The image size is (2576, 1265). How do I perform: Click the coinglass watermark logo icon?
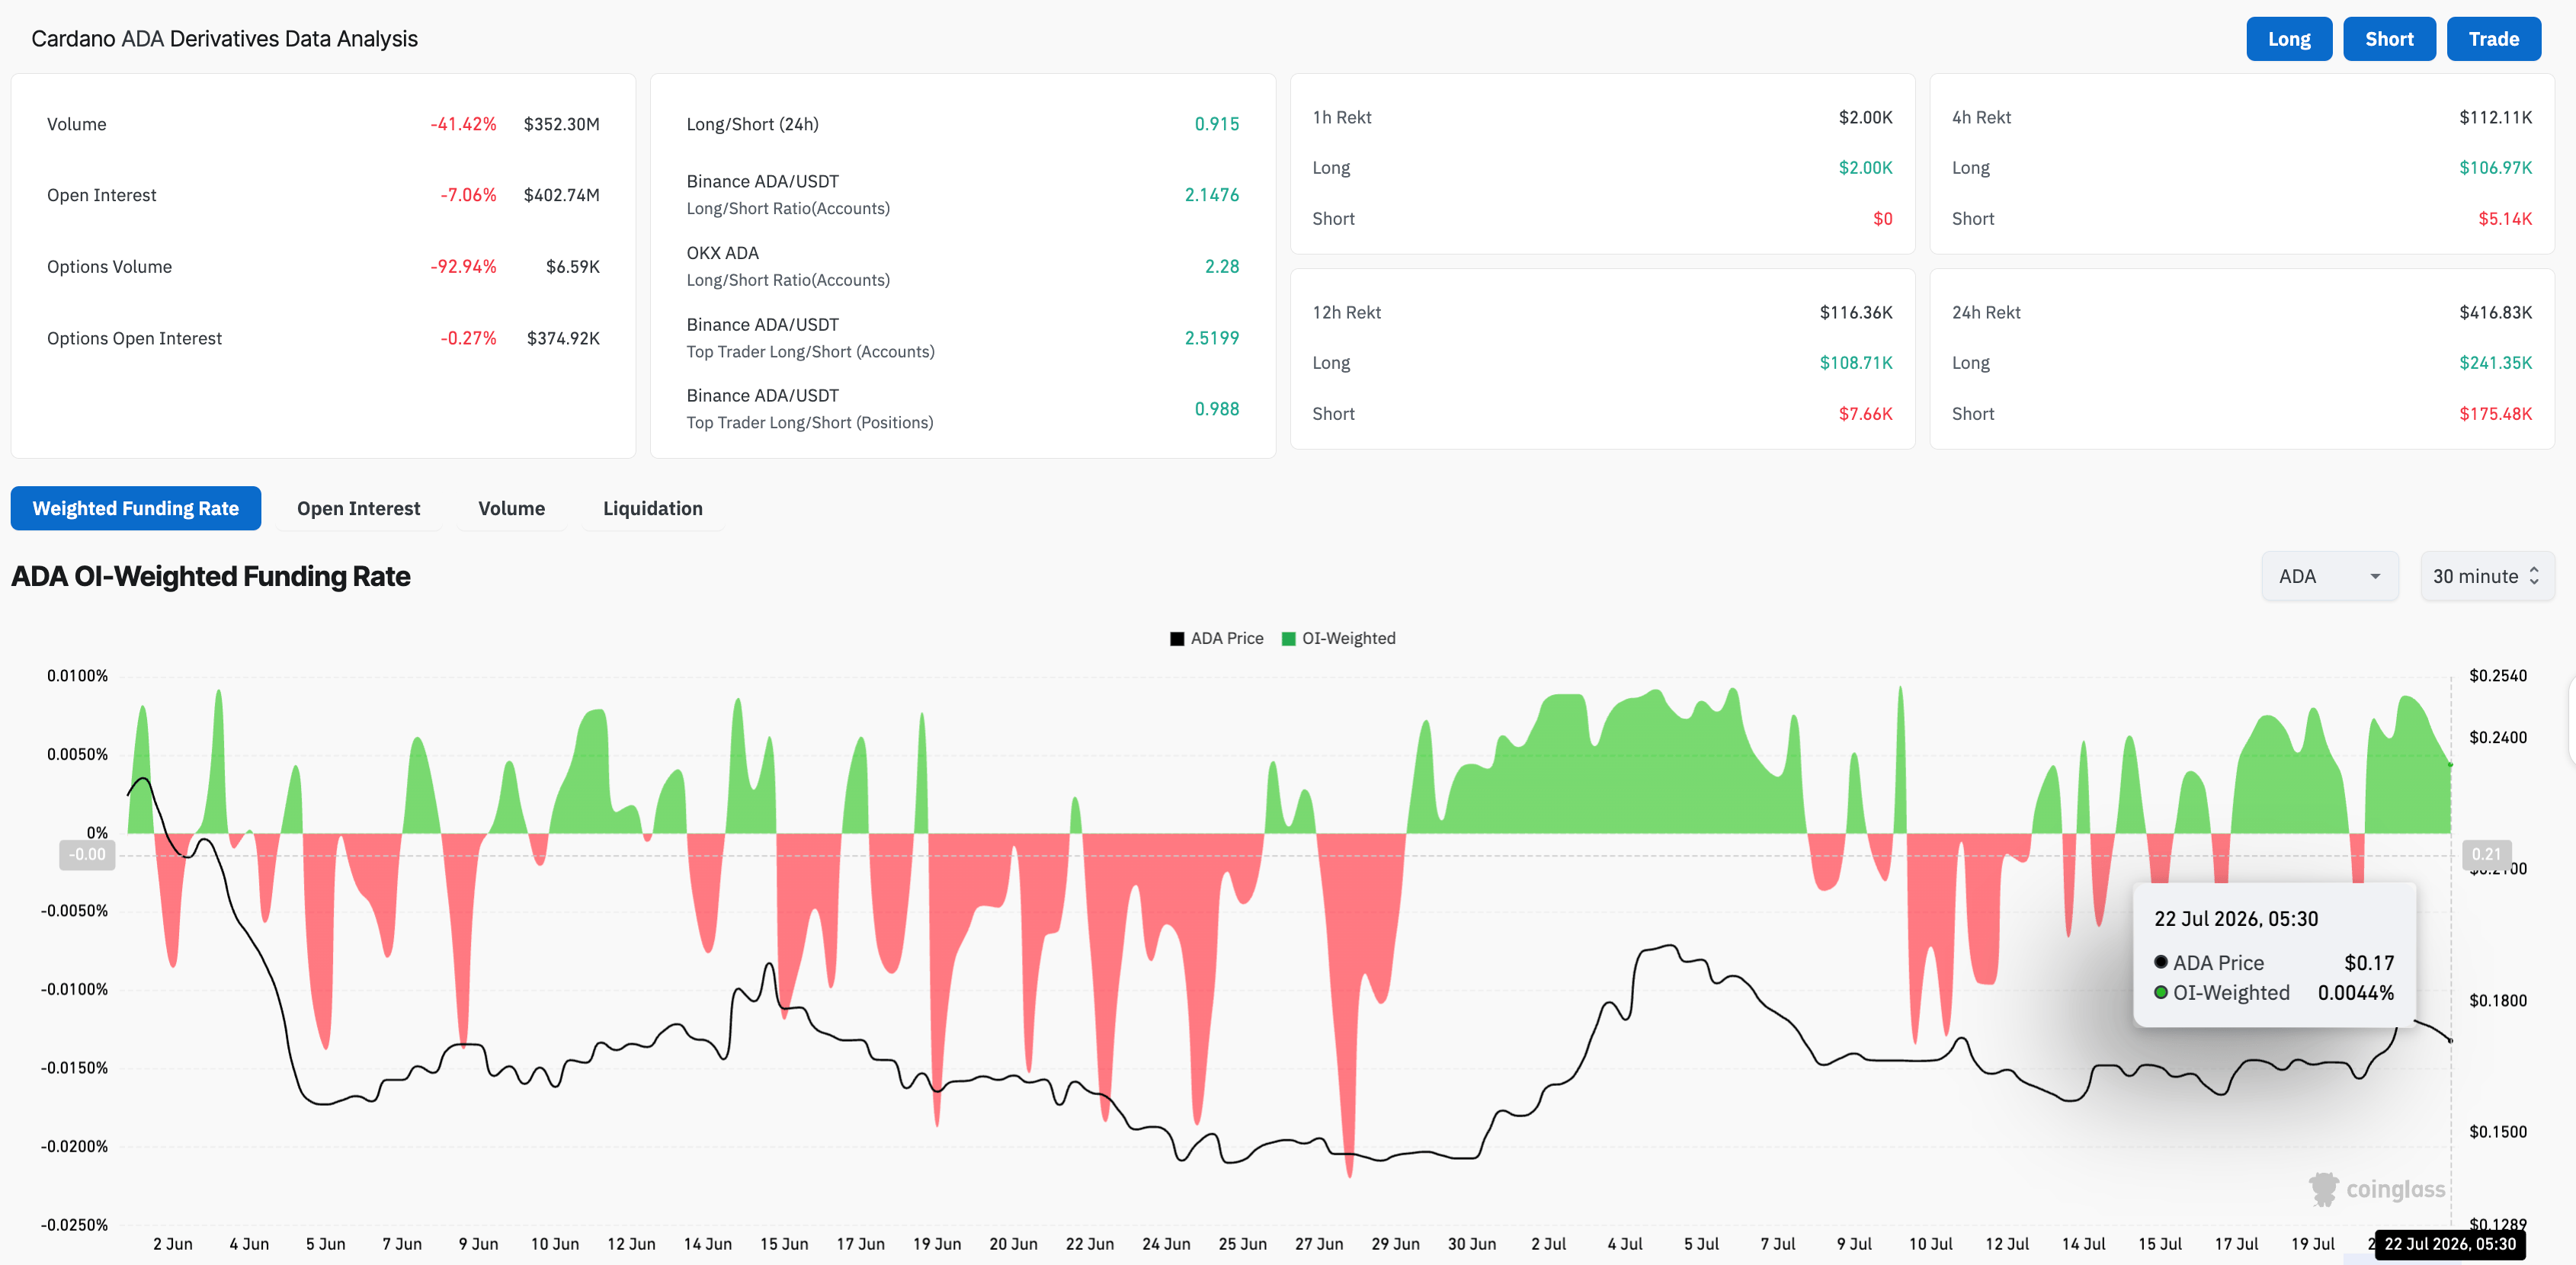tap(2324, 1189)
